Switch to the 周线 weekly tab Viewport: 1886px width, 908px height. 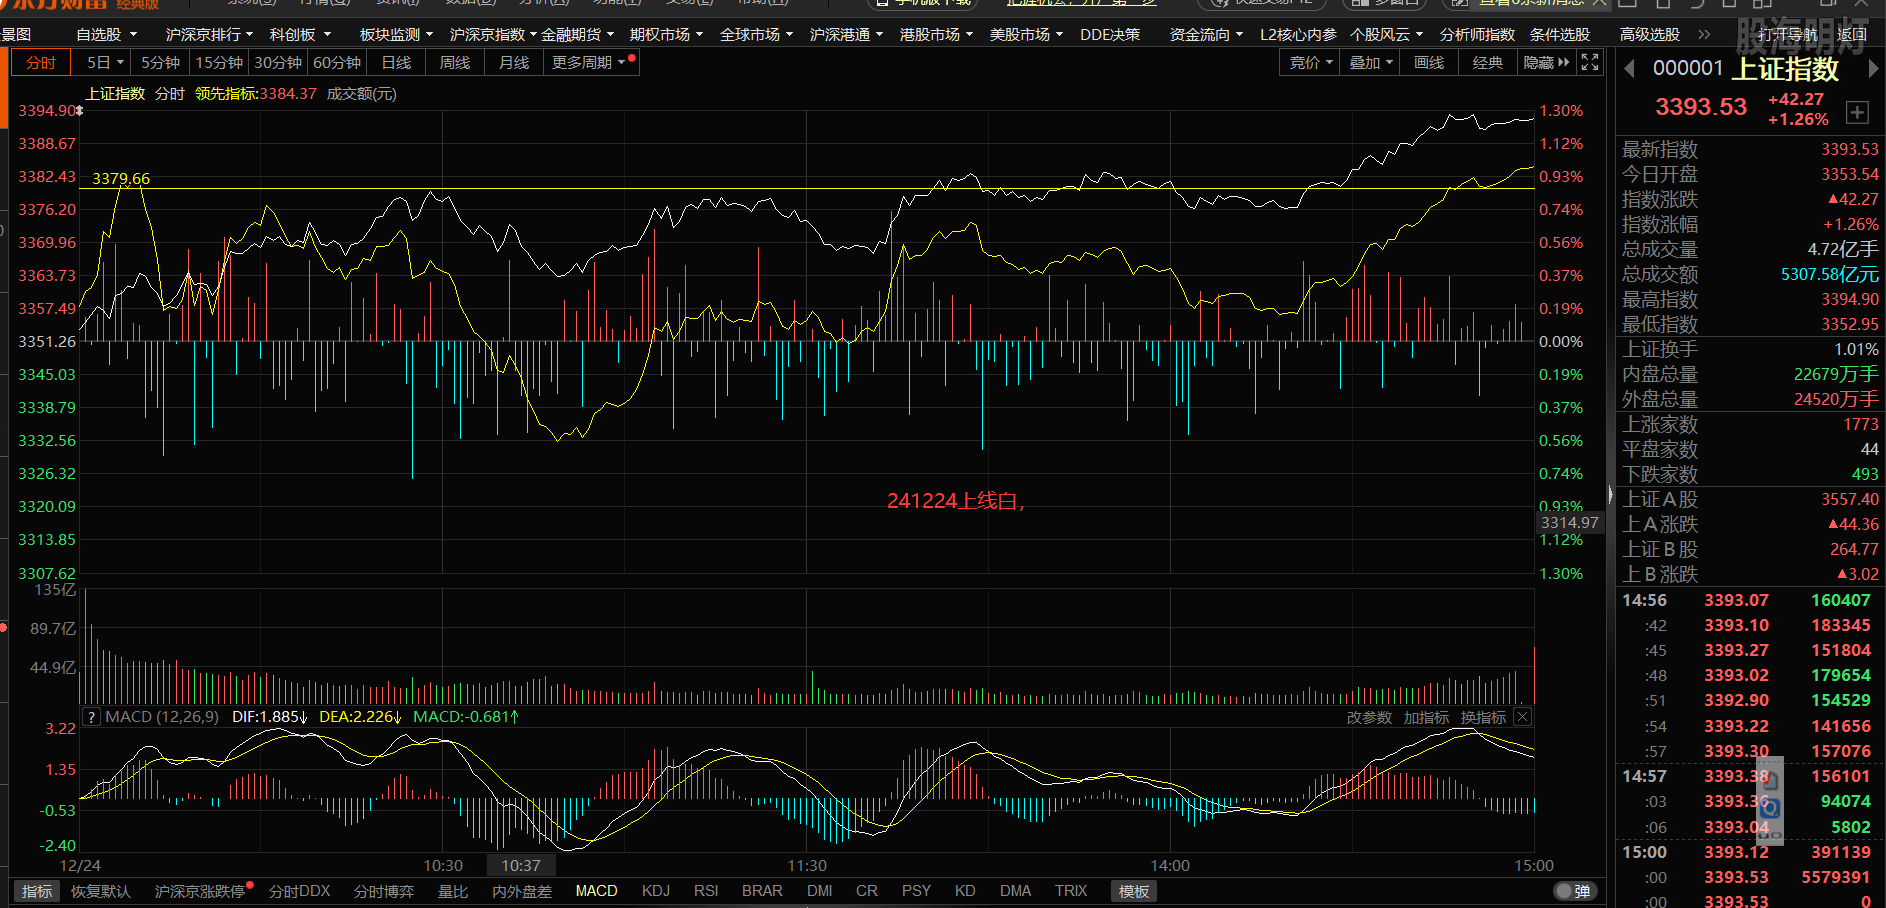(x=455, y=62)
